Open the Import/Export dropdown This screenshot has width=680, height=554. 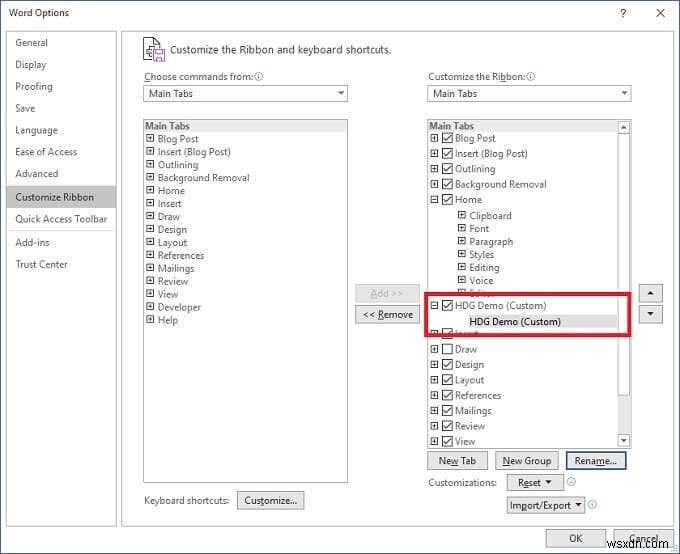(x=546, y=505)
